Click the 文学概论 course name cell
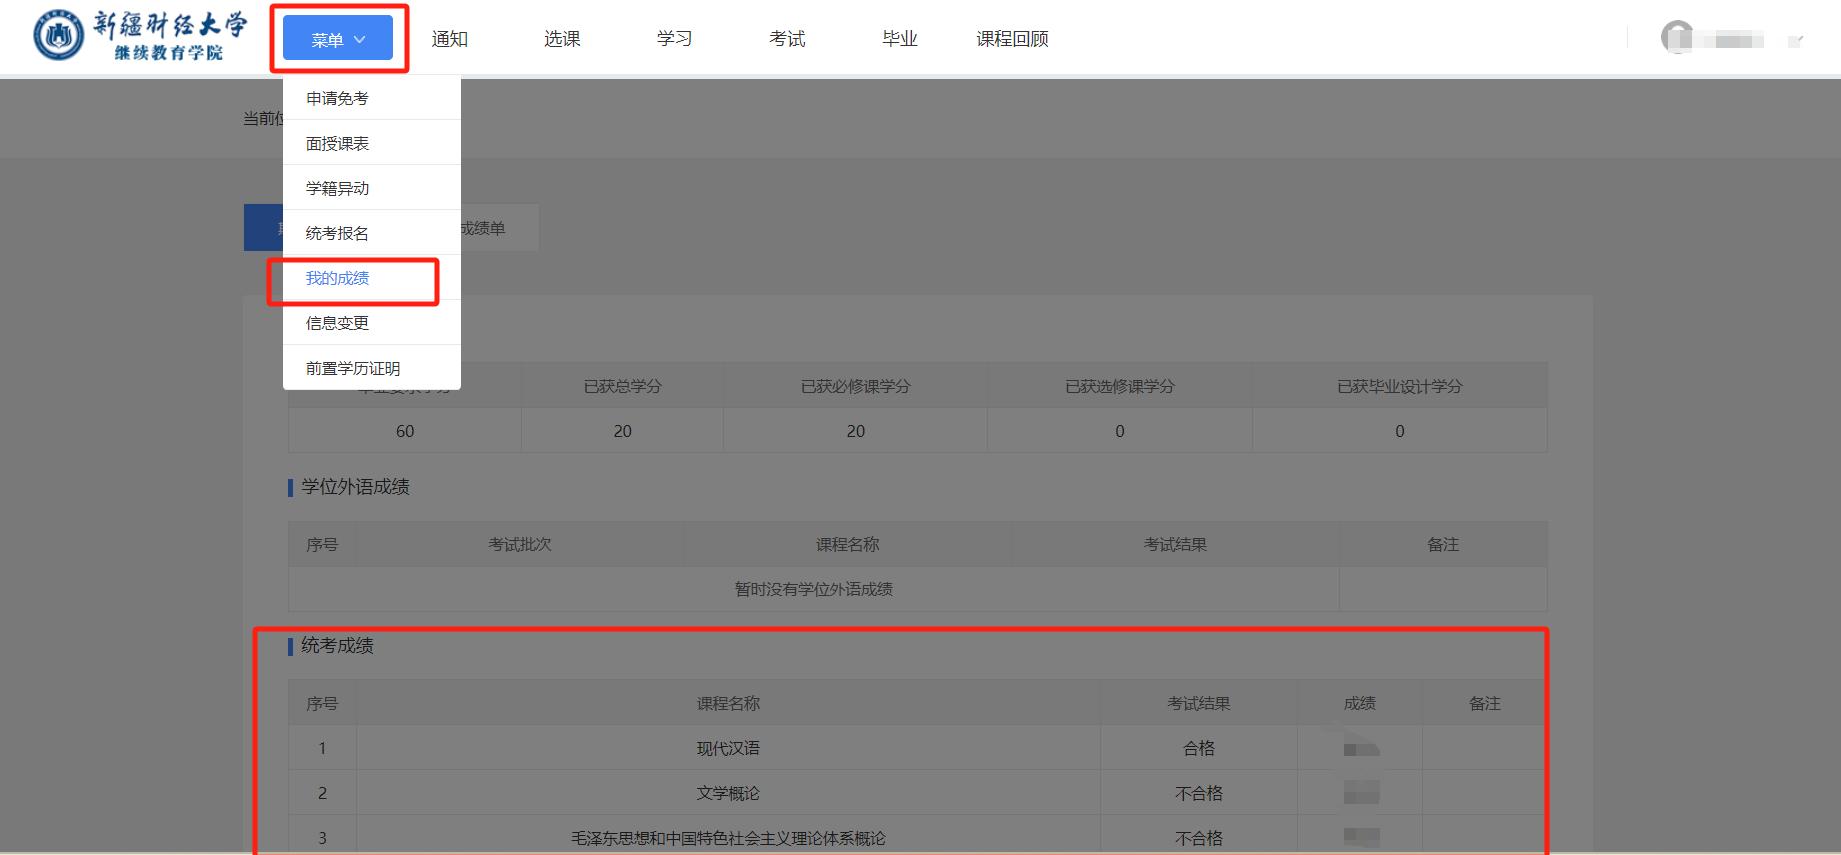The height and width of the screenshot is (855, 1841). [728, 793]
